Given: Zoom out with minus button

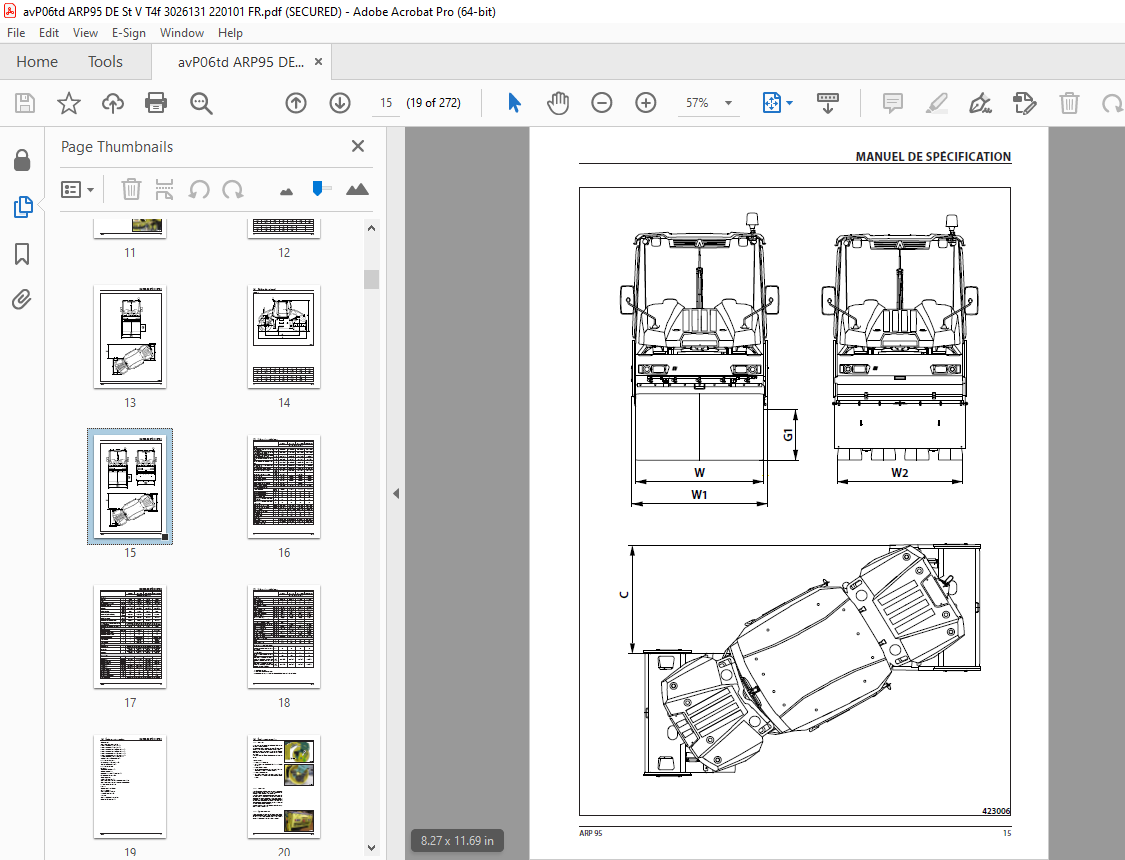Looking at the screenshot, I should coord(602,103).
